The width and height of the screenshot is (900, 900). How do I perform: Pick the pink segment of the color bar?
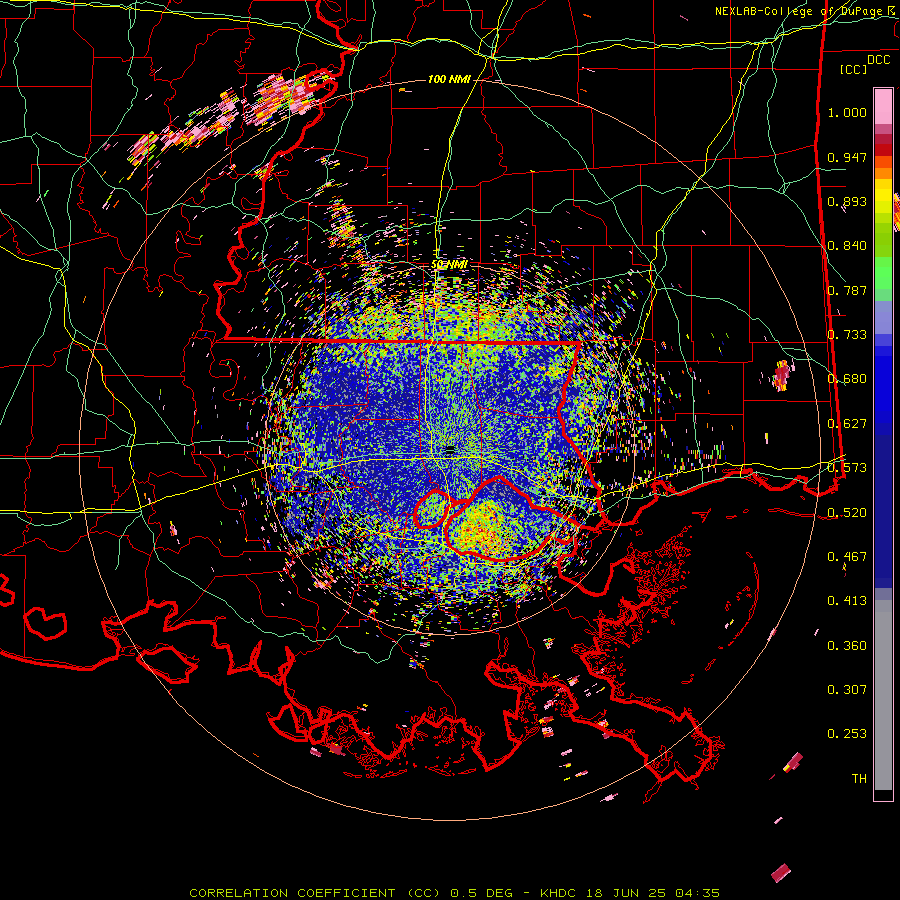(x=883, y=106)
